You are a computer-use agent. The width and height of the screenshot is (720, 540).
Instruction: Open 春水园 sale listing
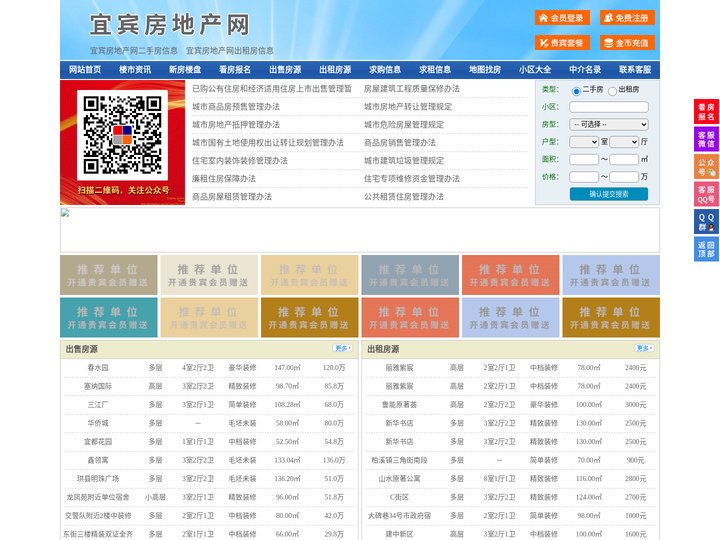[98, 368]
